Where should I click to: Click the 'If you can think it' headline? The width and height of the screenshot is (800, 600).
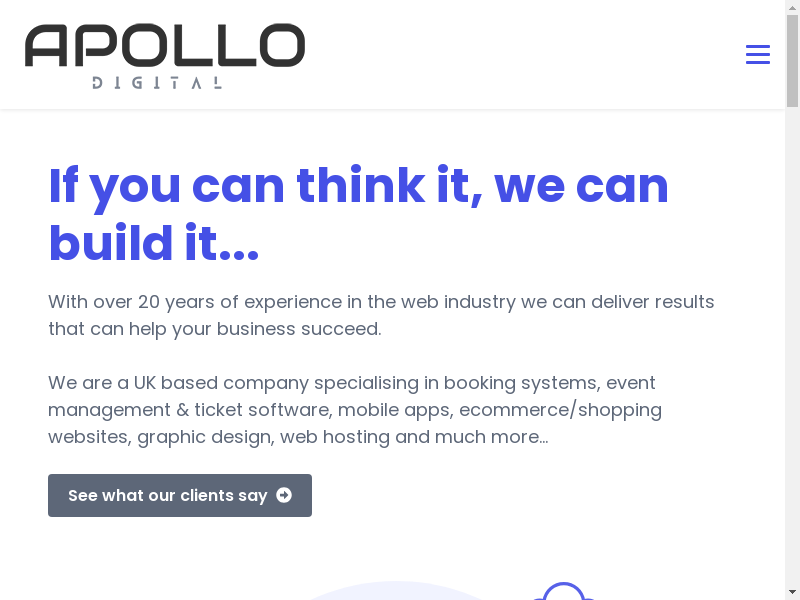pyautogui.click(x=358, y=186)
